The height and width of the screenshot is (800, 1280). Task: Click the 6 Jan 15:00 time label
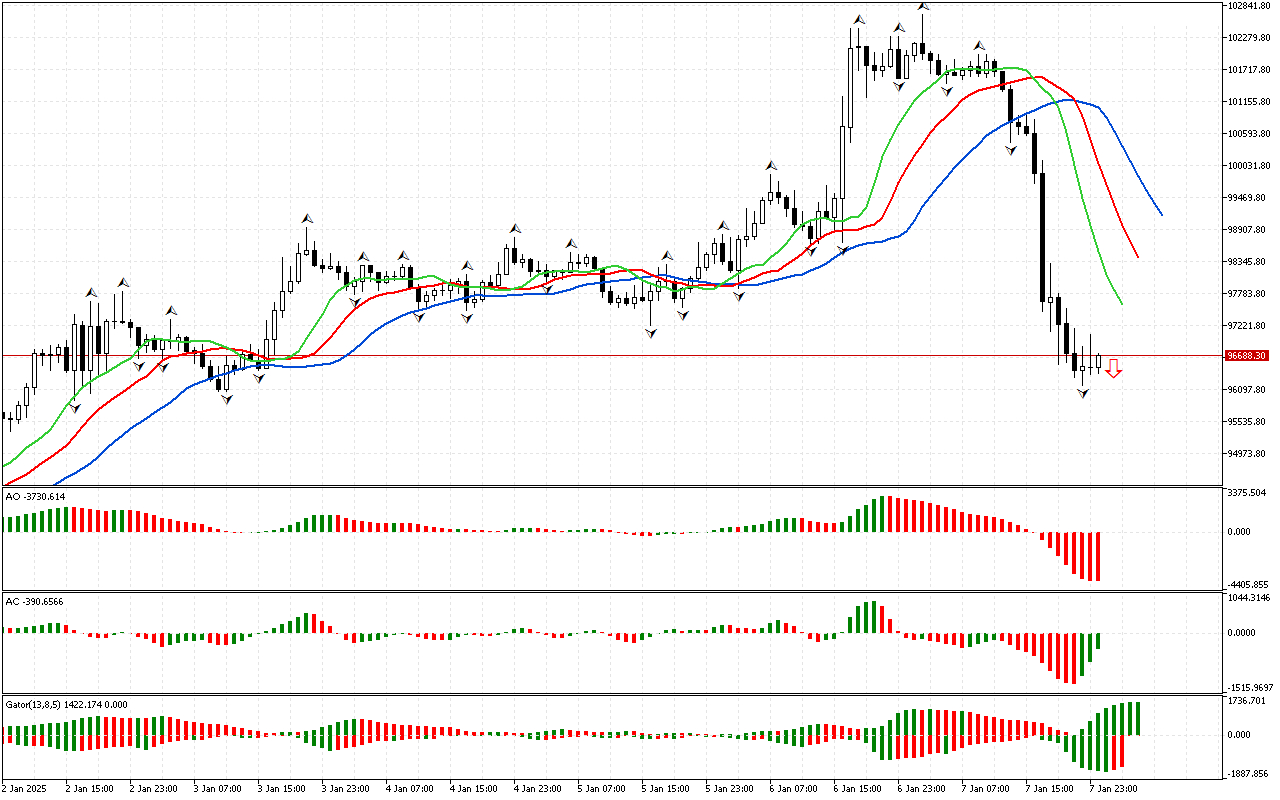click(857, 788)
